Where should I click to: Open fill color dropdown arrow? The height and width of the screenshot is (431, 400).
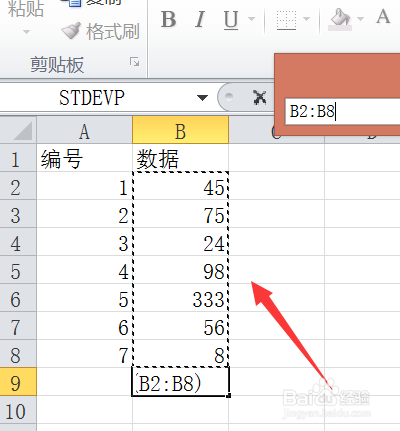pos(360,19)
